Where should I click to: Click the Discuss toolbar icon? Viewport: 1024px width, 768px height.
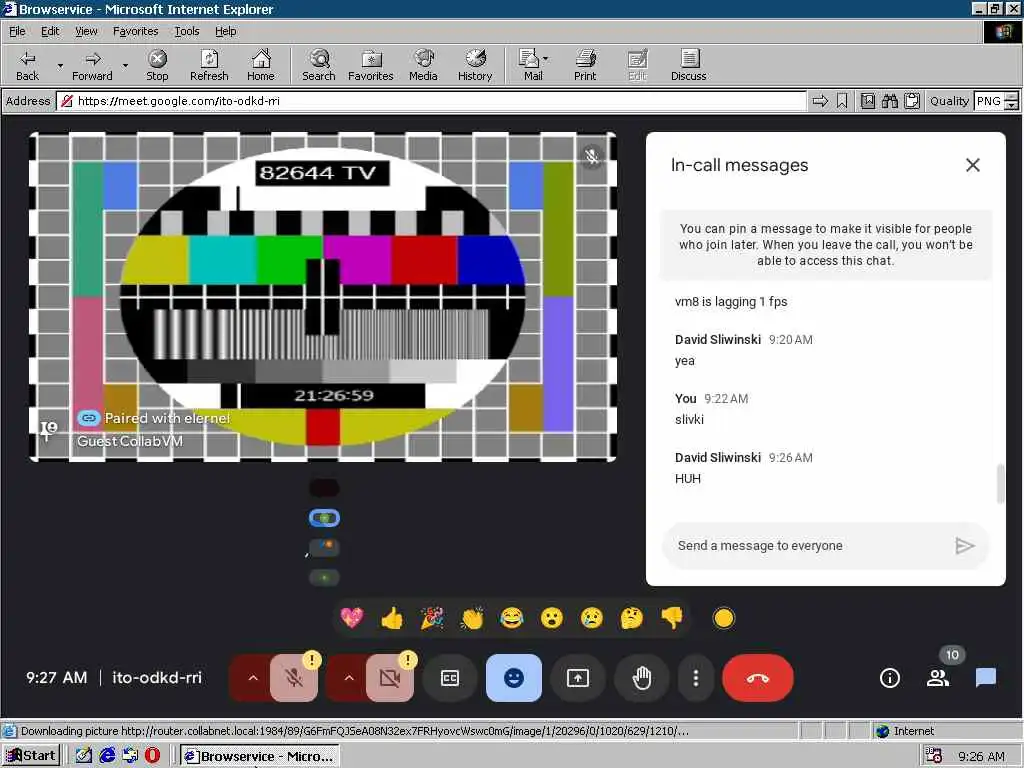point(688,65)
